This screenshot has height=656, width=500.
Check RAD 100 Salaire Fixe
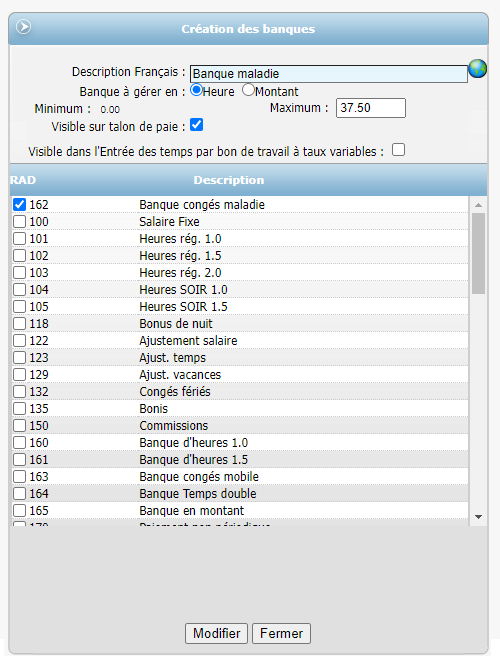[x=19, y=222]
